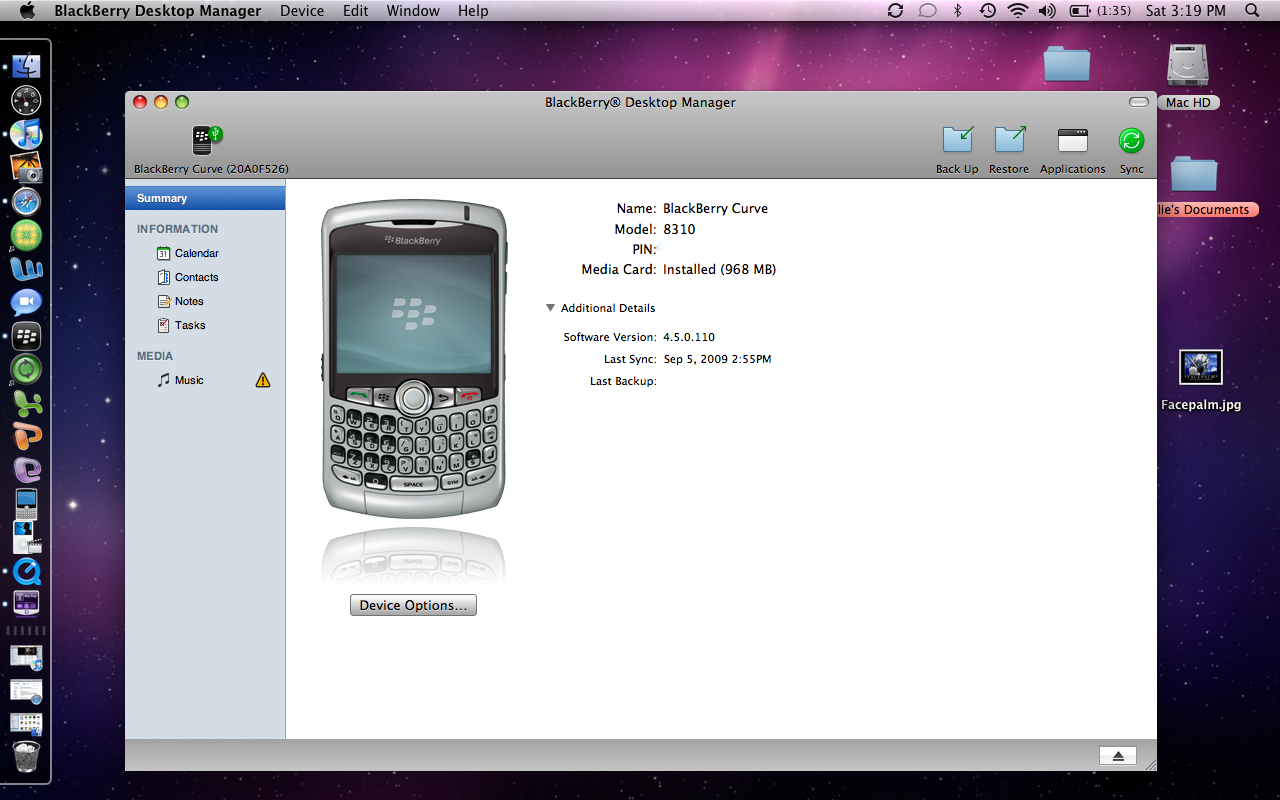
Task: Click the Device Options... button
Action: [x=413, y=605]
